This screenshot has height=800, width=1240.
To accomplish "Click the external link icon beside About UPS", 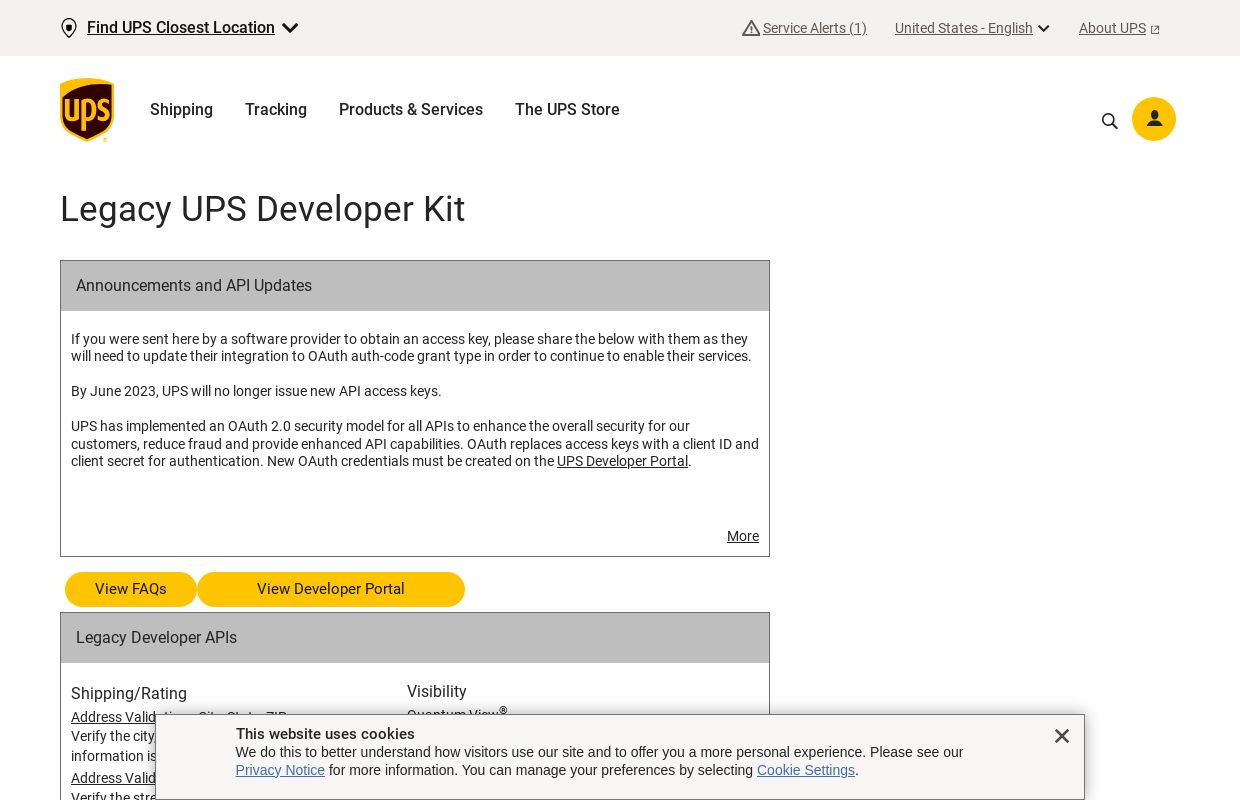I will point(1155,30).
